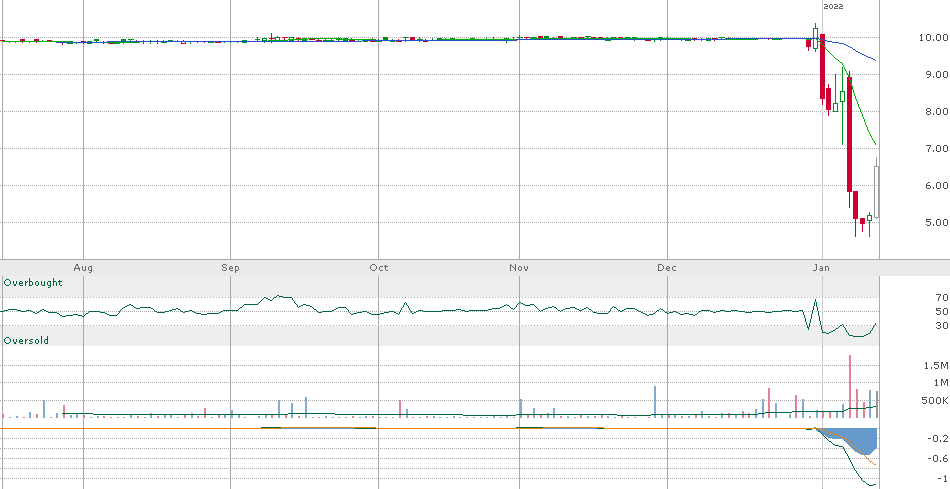The image size is (950, 489).
Task: Select the 10.00 price axis label
Action: [x=933, y=38]
